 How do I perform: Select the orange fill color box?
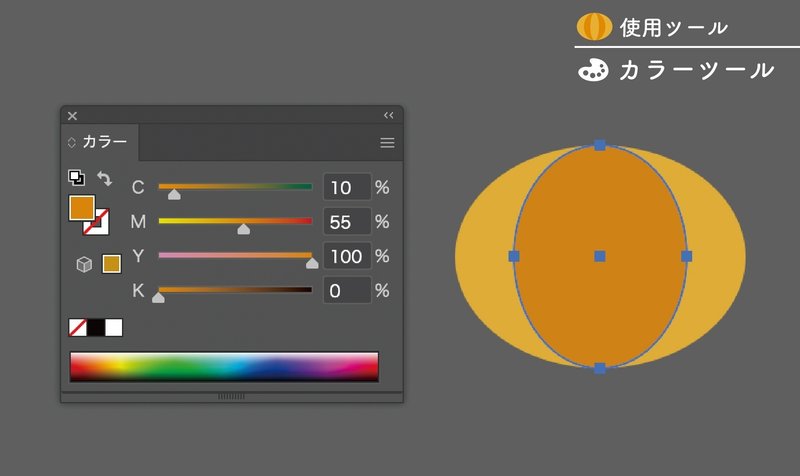point(82,208)
